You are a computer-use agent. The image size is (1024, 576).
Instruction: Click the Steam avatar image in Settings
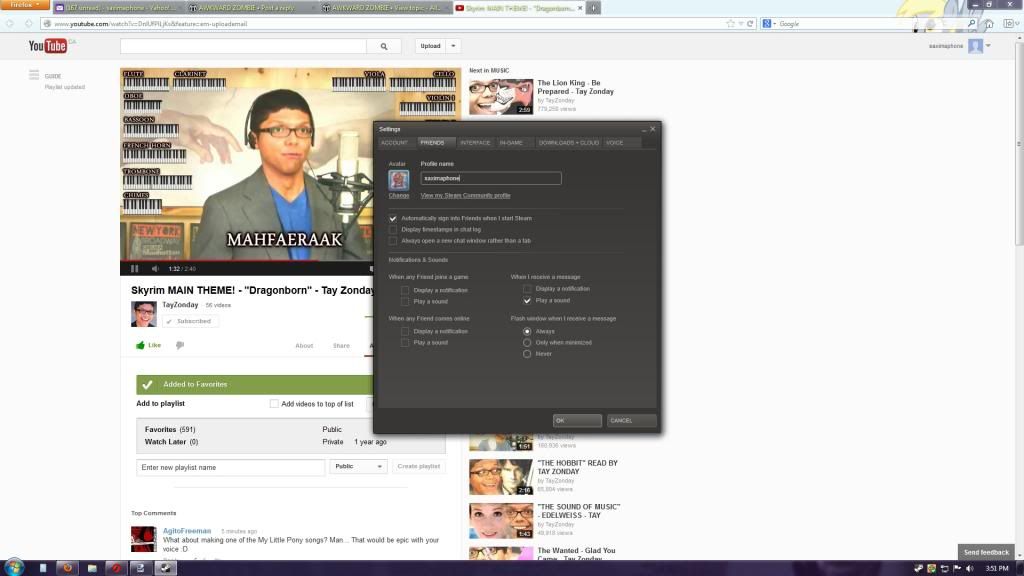[x=399, y=180]
